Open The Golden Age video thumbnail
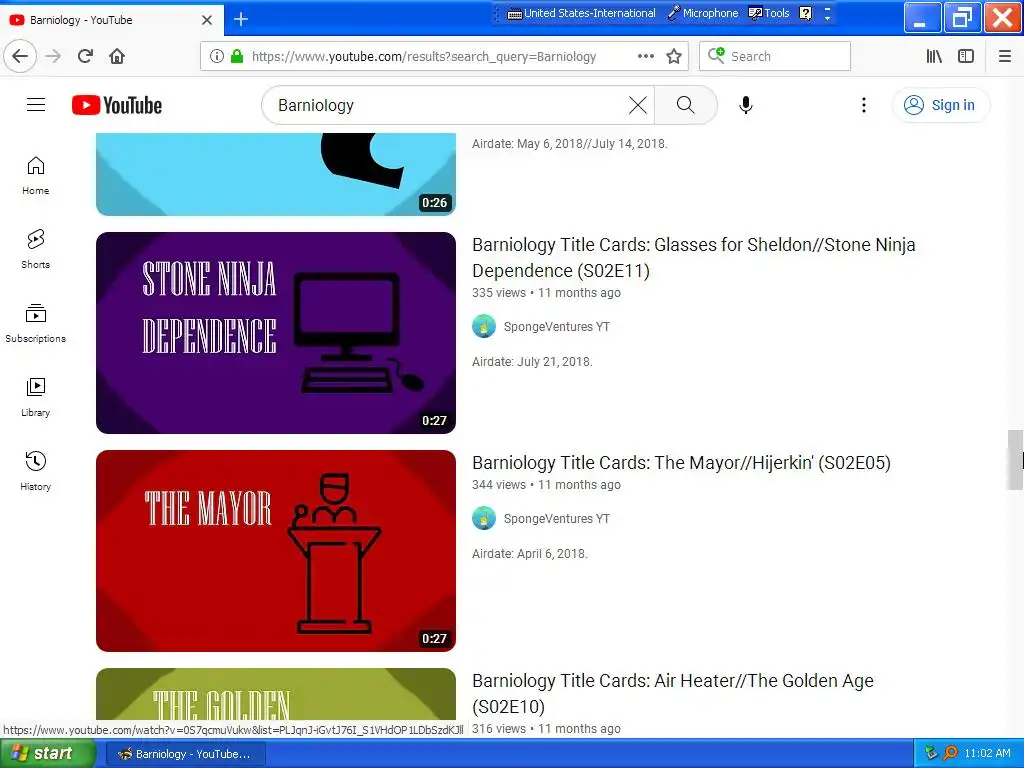This screenshot has height=768, width=1024. [276, 694]
